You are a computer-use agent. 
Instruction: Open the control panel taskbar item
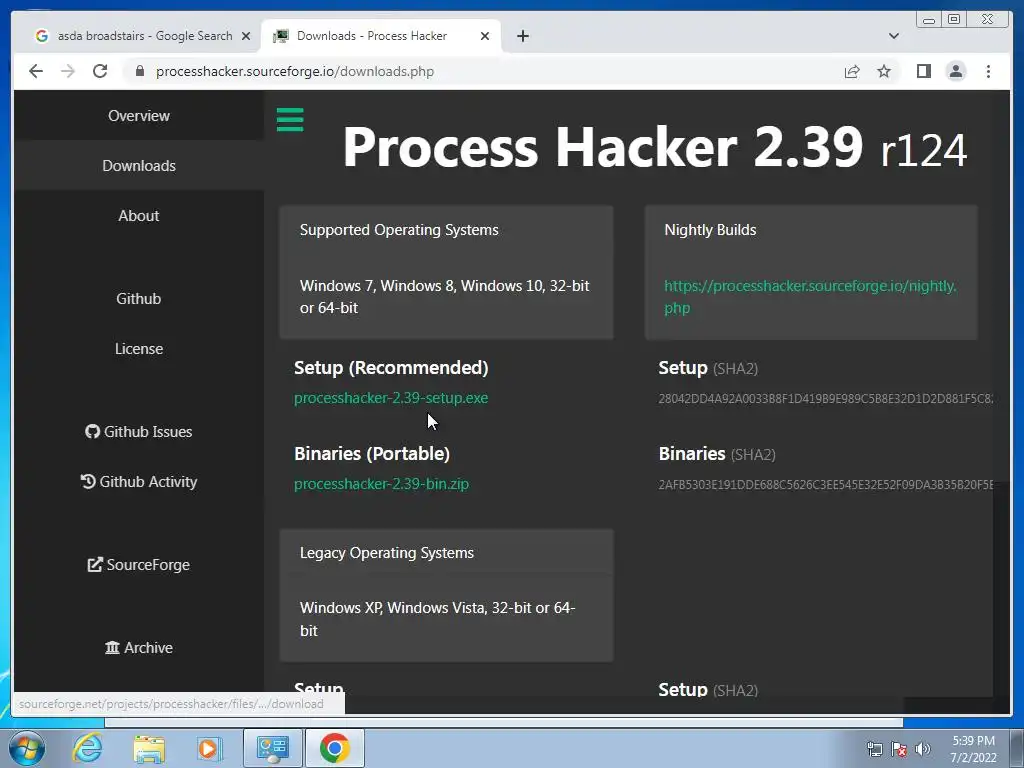pos(272,748)
